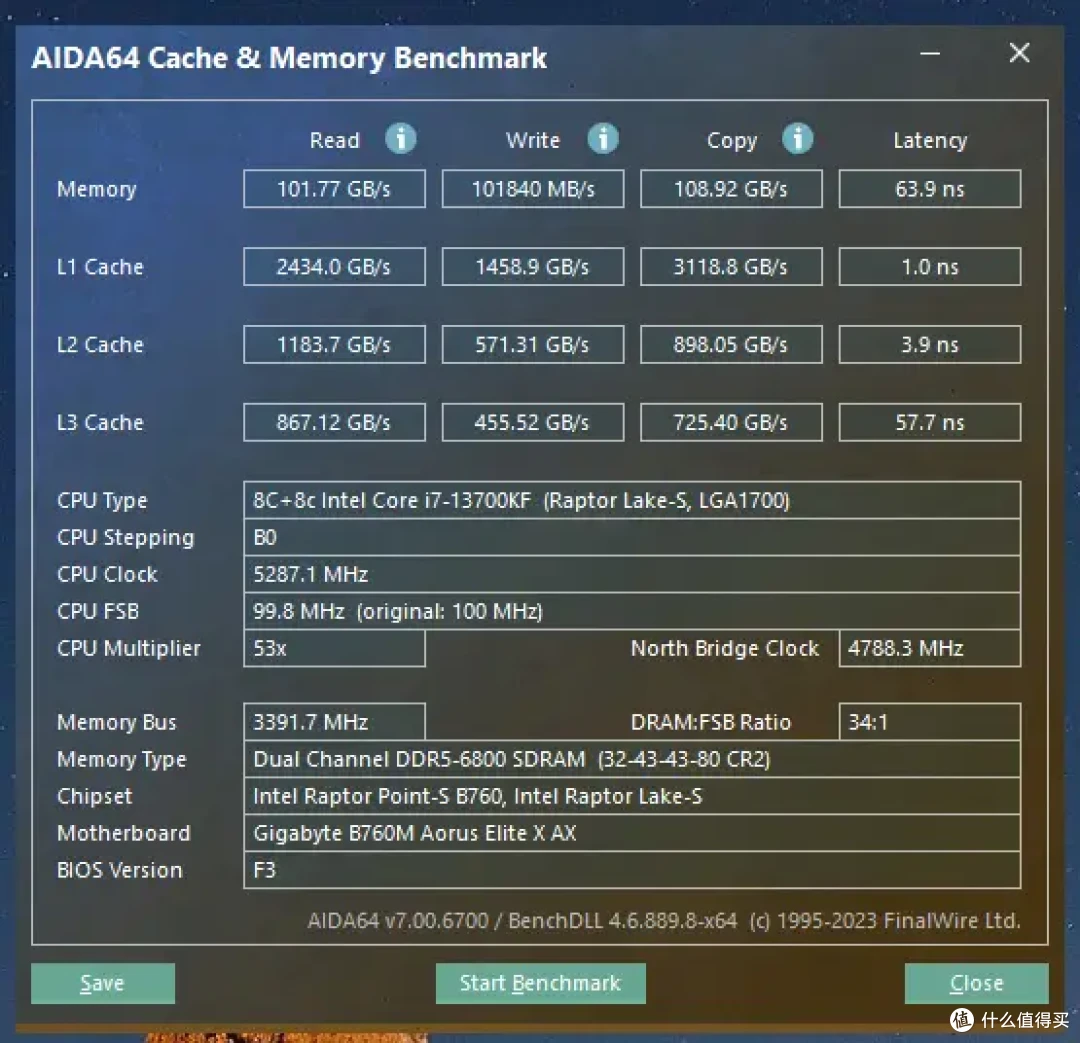Click the info icon next to Write
Viewport: 1080px width, 1043px height.
tap(603, 138)
